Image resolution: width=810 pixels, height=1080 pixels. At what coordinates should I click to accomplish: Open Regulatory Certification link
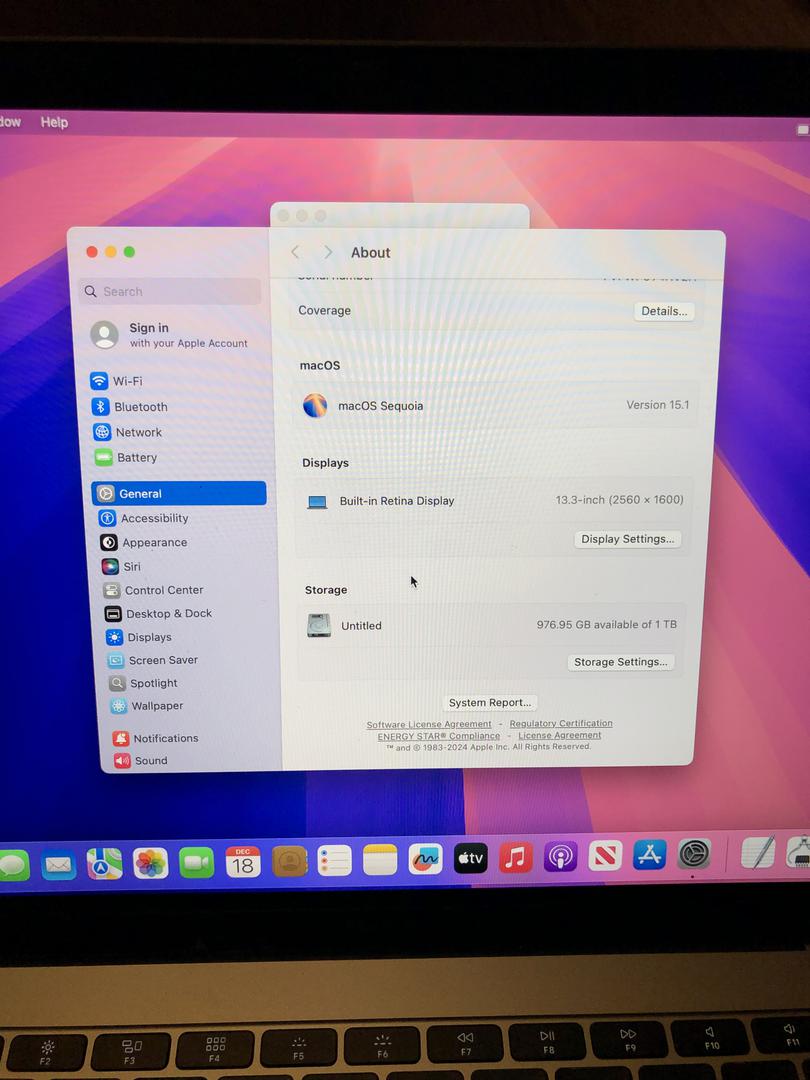click(561, 723)
